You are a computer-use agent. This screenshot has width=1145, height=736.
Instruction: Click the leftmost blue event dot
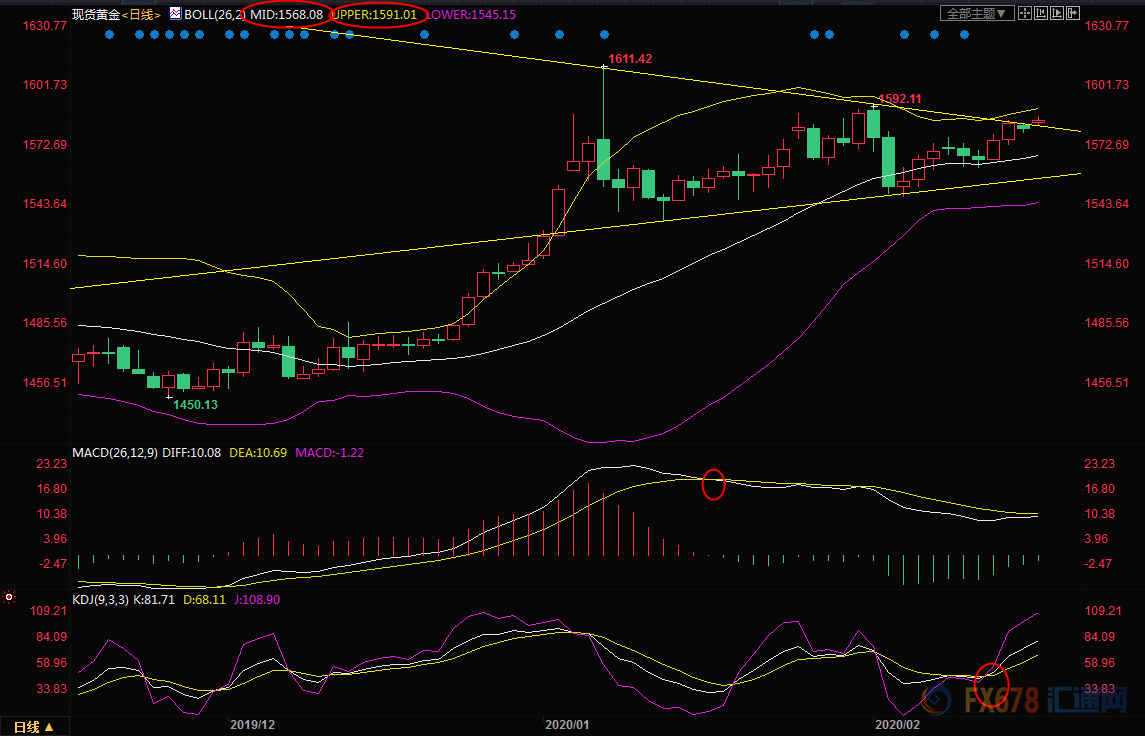pyautogui.click(x=109, y=35)
